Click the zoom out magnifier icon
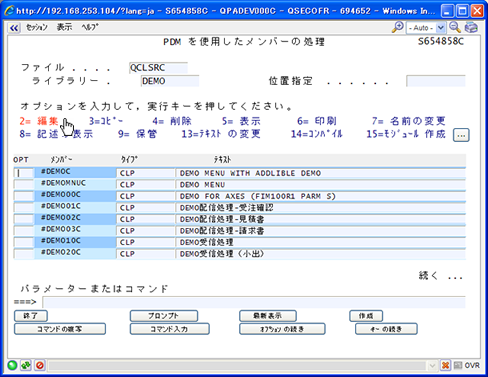 (x=455, y=28)
